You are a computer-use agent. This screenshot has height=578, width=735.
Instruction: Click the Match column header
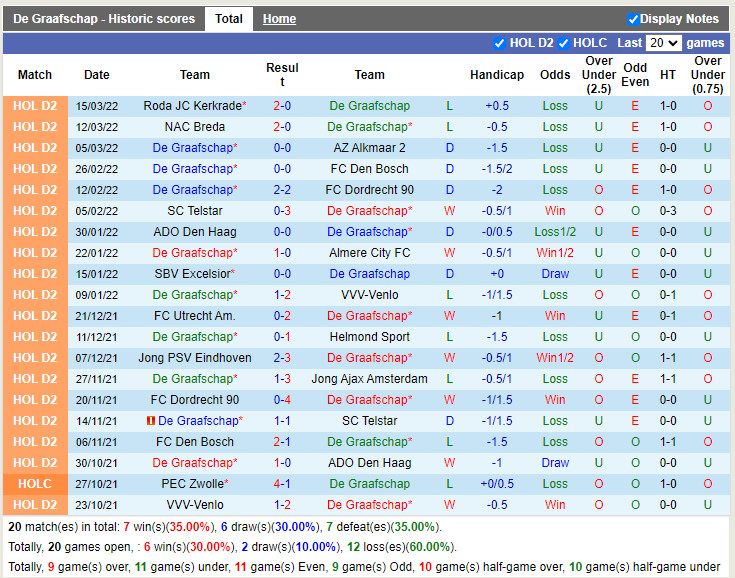coord(35,75)
